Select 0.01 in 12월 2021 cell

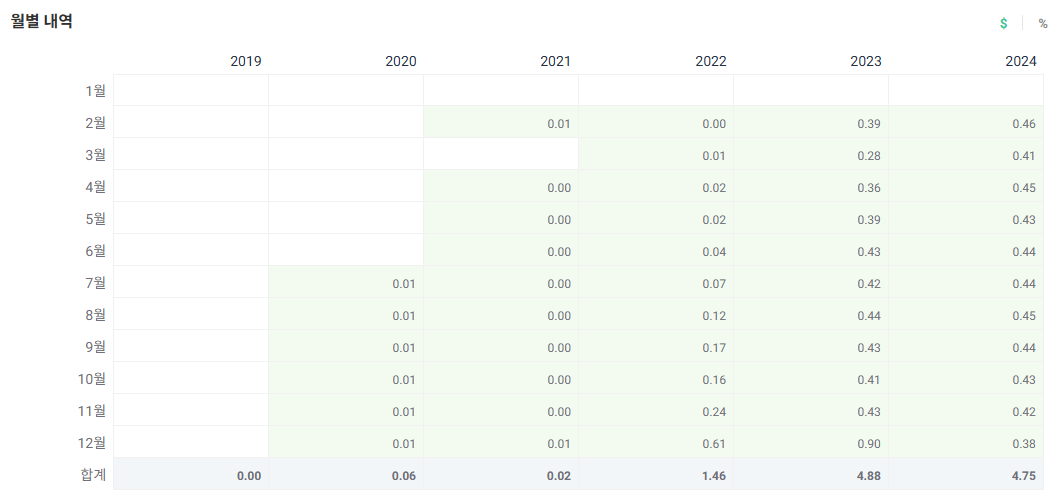[559, 444]
